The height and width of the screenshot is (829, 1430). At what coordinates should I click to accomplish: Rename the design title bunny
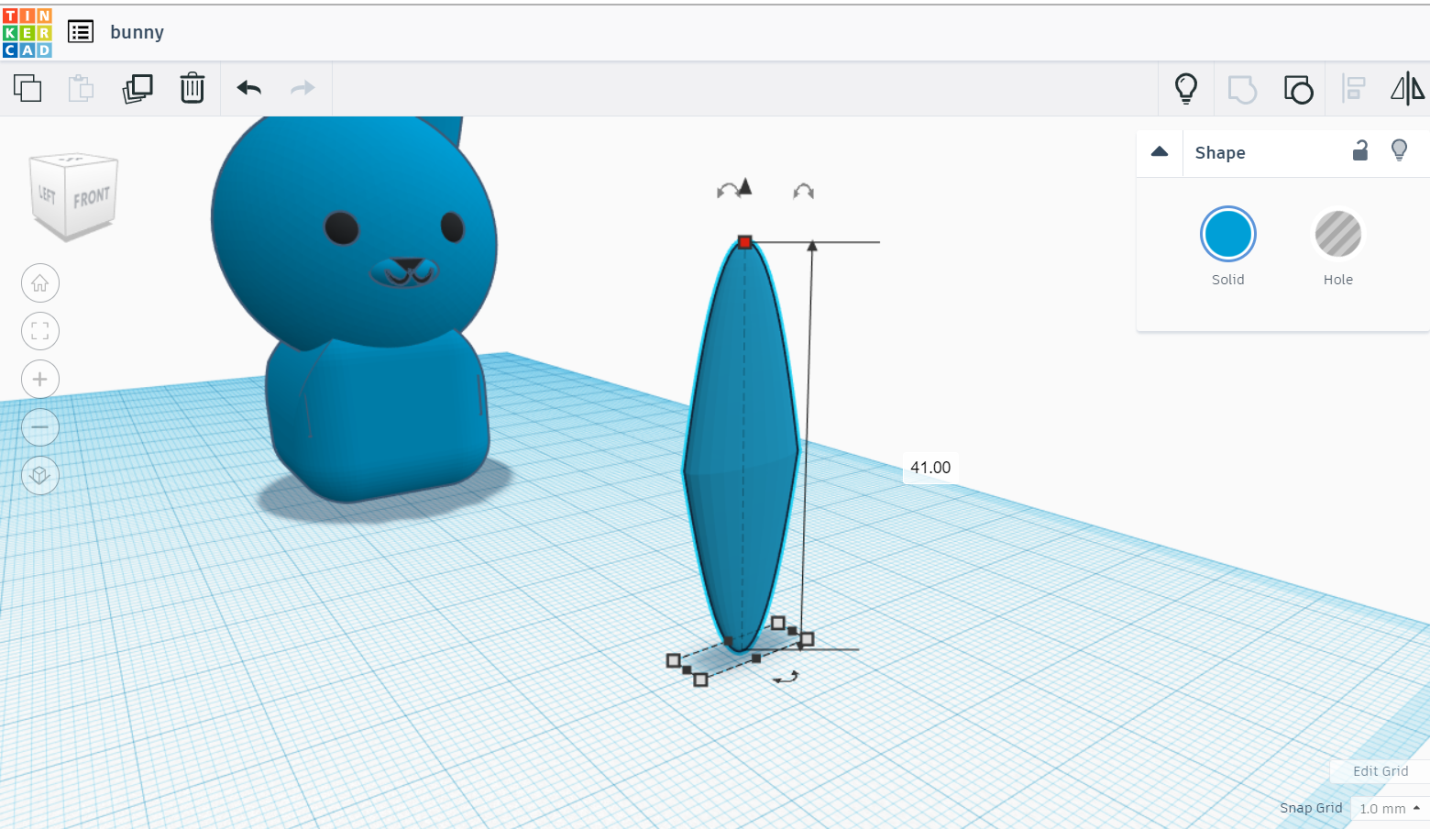(x=137, y=32)
